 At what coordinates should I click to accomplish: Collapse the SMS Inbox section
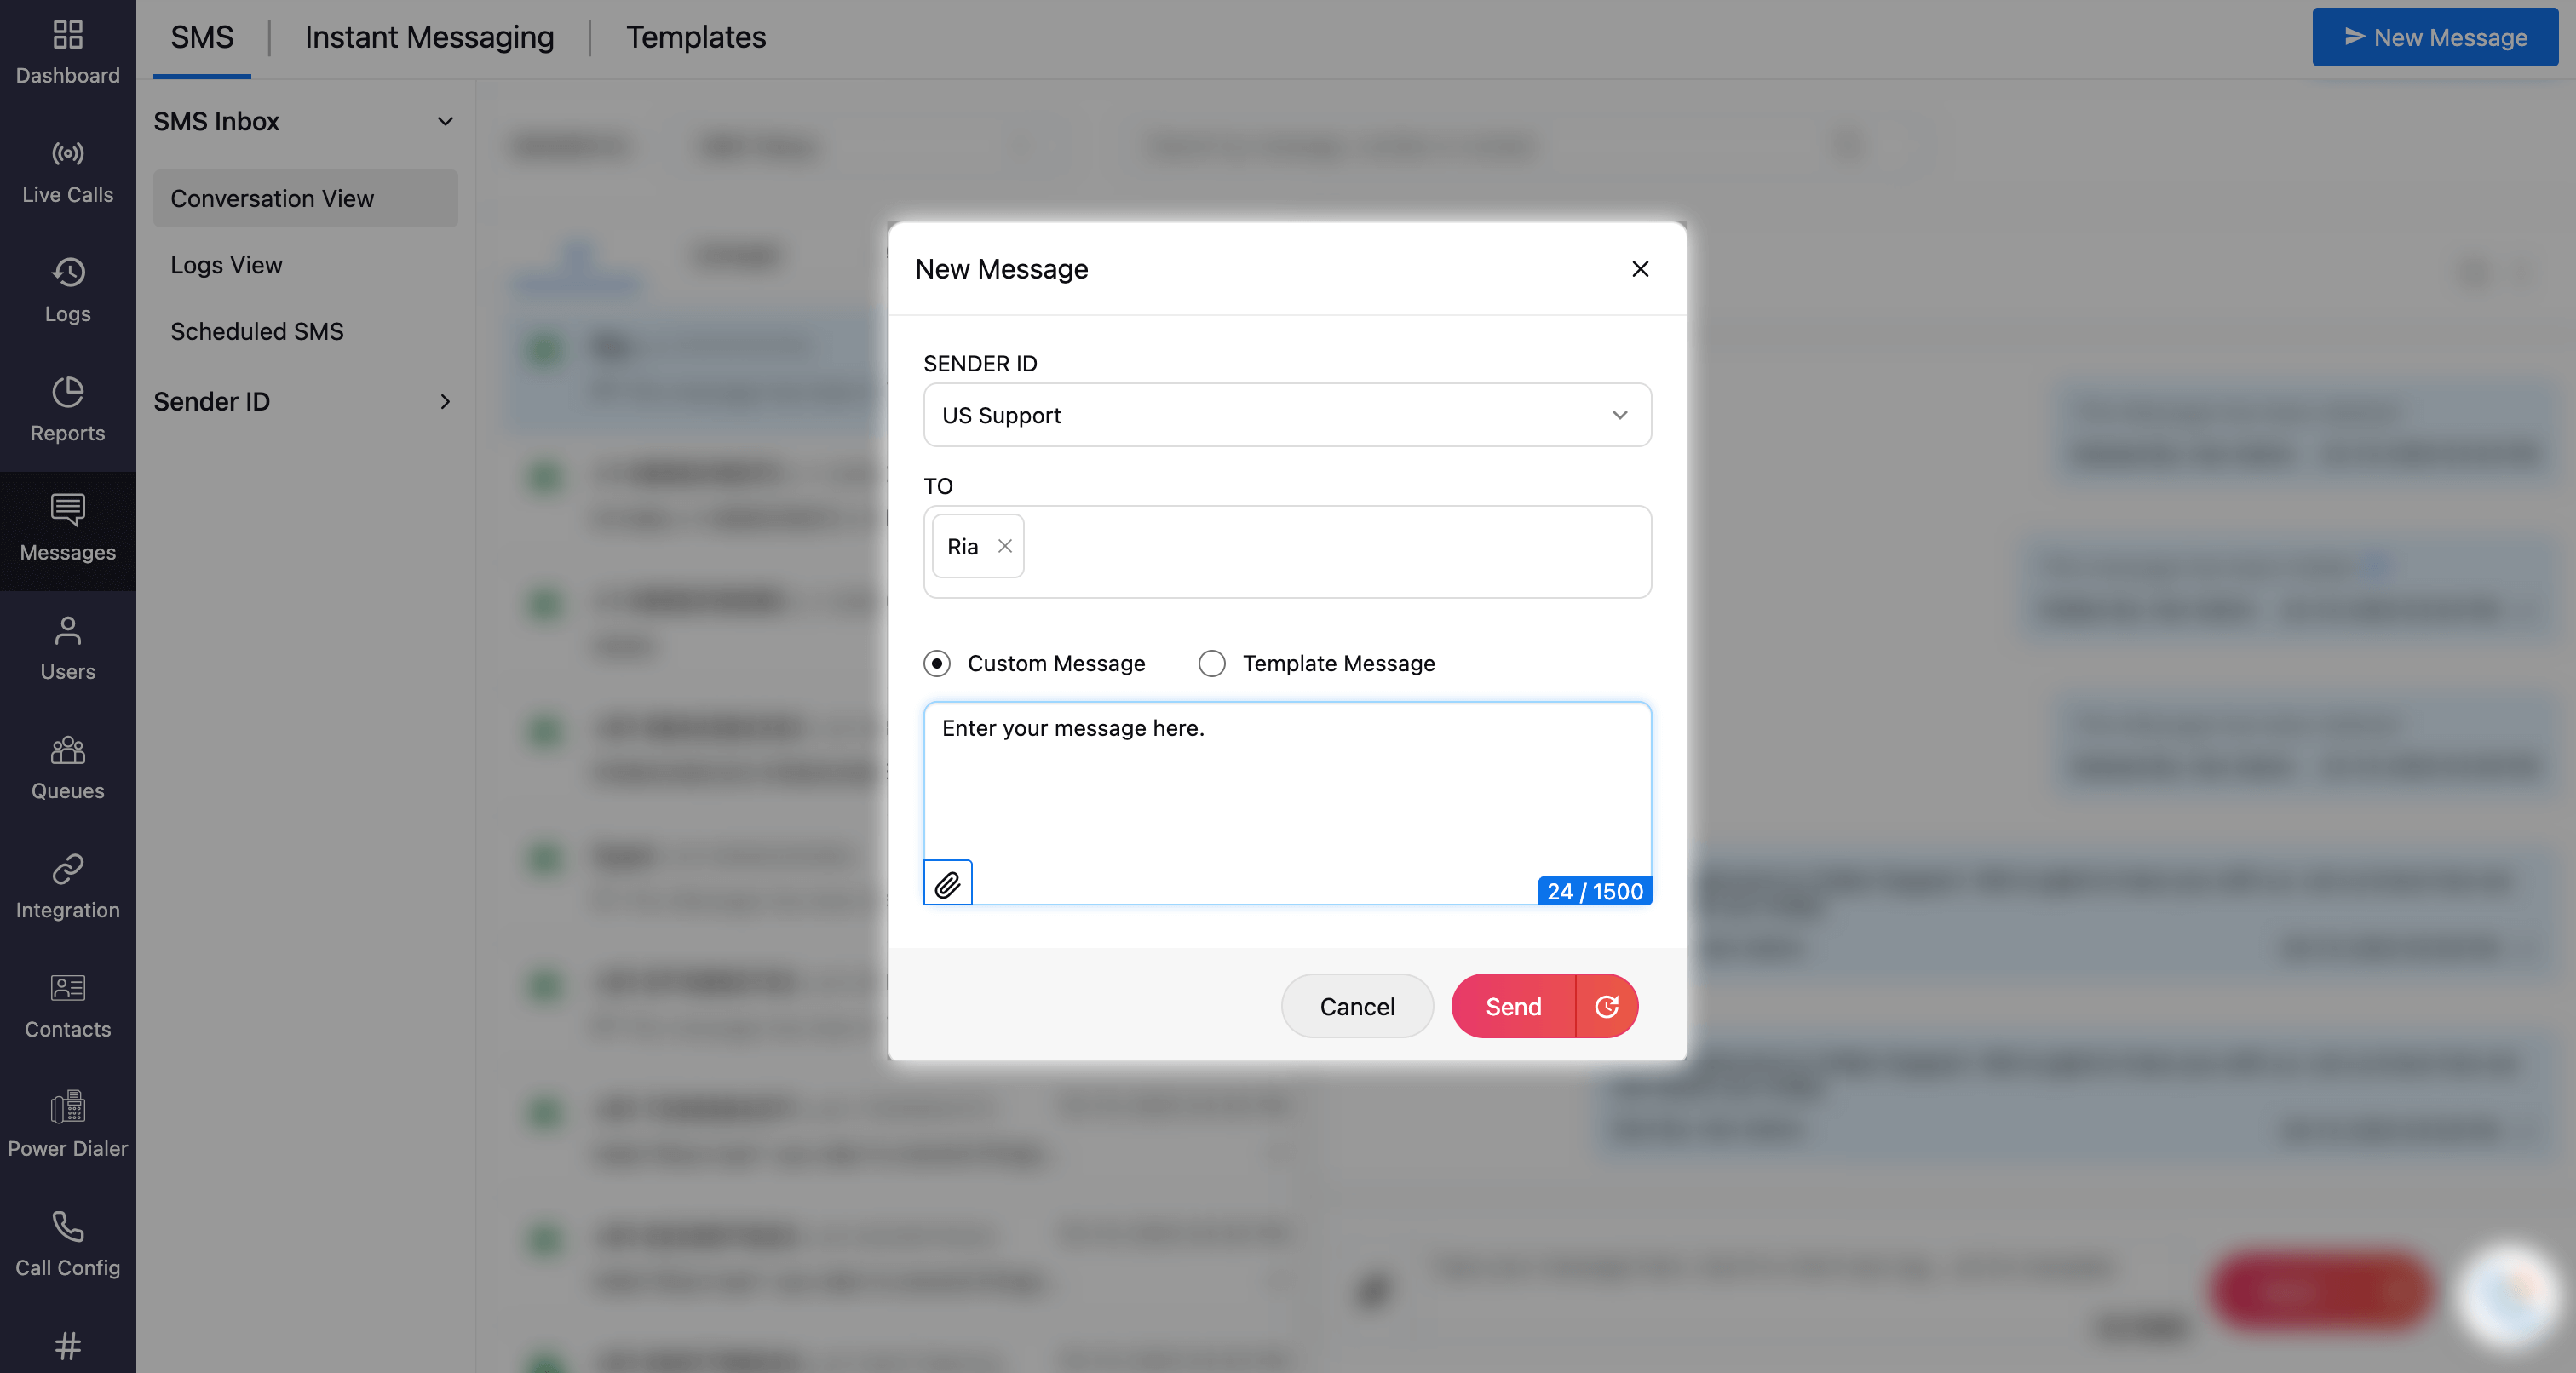pos(445,121)
